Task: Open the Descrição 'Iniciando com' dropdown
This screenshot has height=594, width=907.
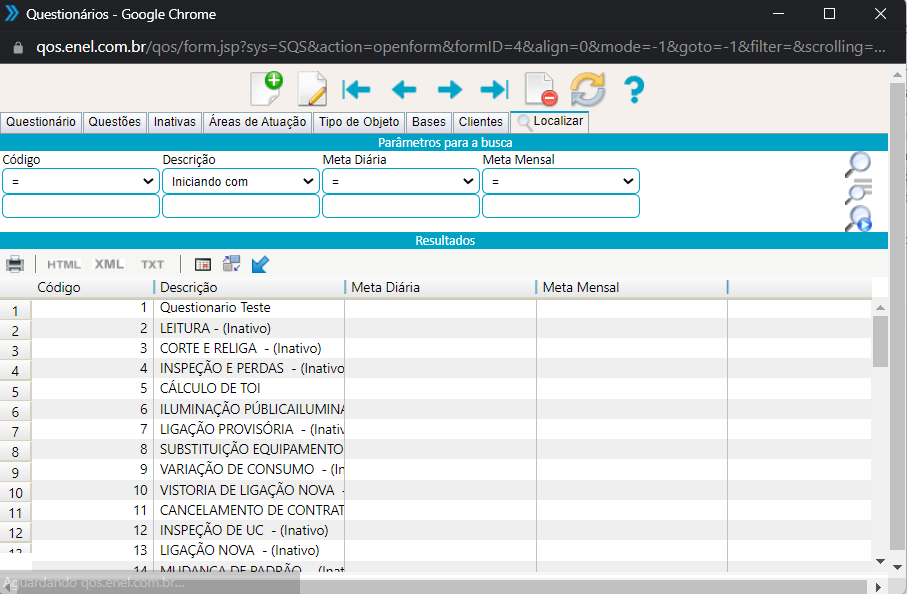Action: [241, 181]
